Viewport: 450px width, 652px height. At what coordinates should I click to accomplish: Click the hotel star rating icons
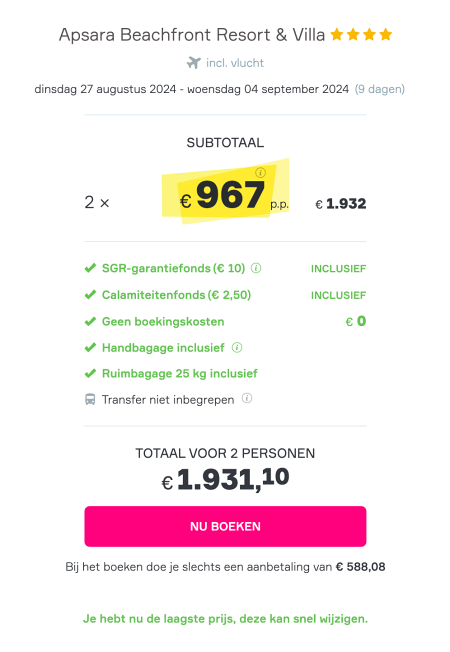(x=361, y=35)
